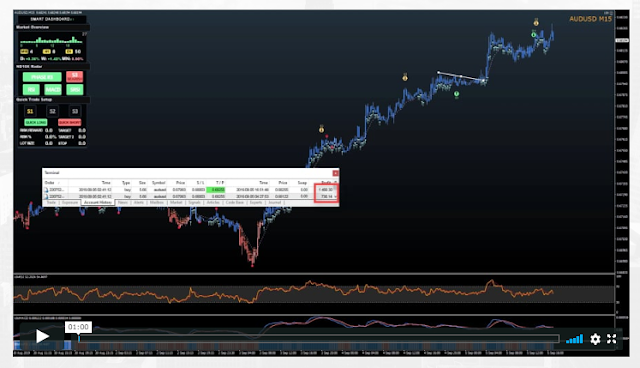Sort by the Symbol column header
Viewport: 640px width, 368px height.
[158, 183]
